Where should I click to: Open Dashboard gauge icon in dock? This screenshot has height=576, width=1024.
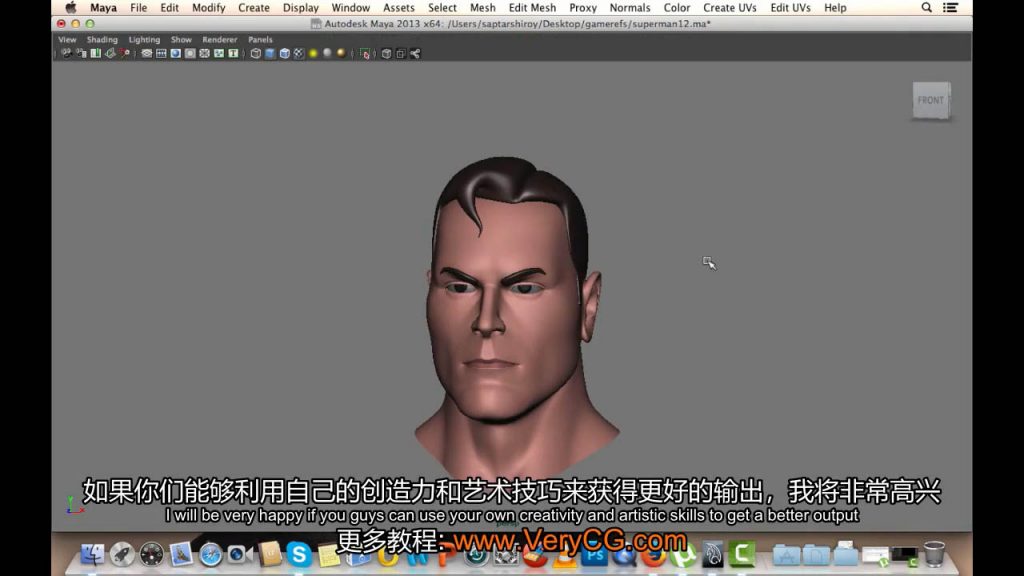click(x=152, y=555)
